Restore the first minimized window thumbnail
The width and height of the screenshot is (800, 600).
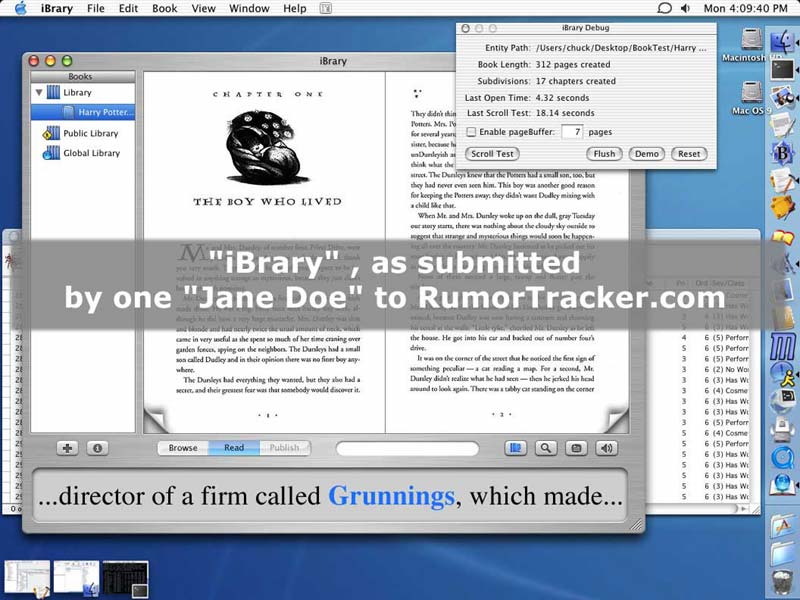(x=27, y=579)
